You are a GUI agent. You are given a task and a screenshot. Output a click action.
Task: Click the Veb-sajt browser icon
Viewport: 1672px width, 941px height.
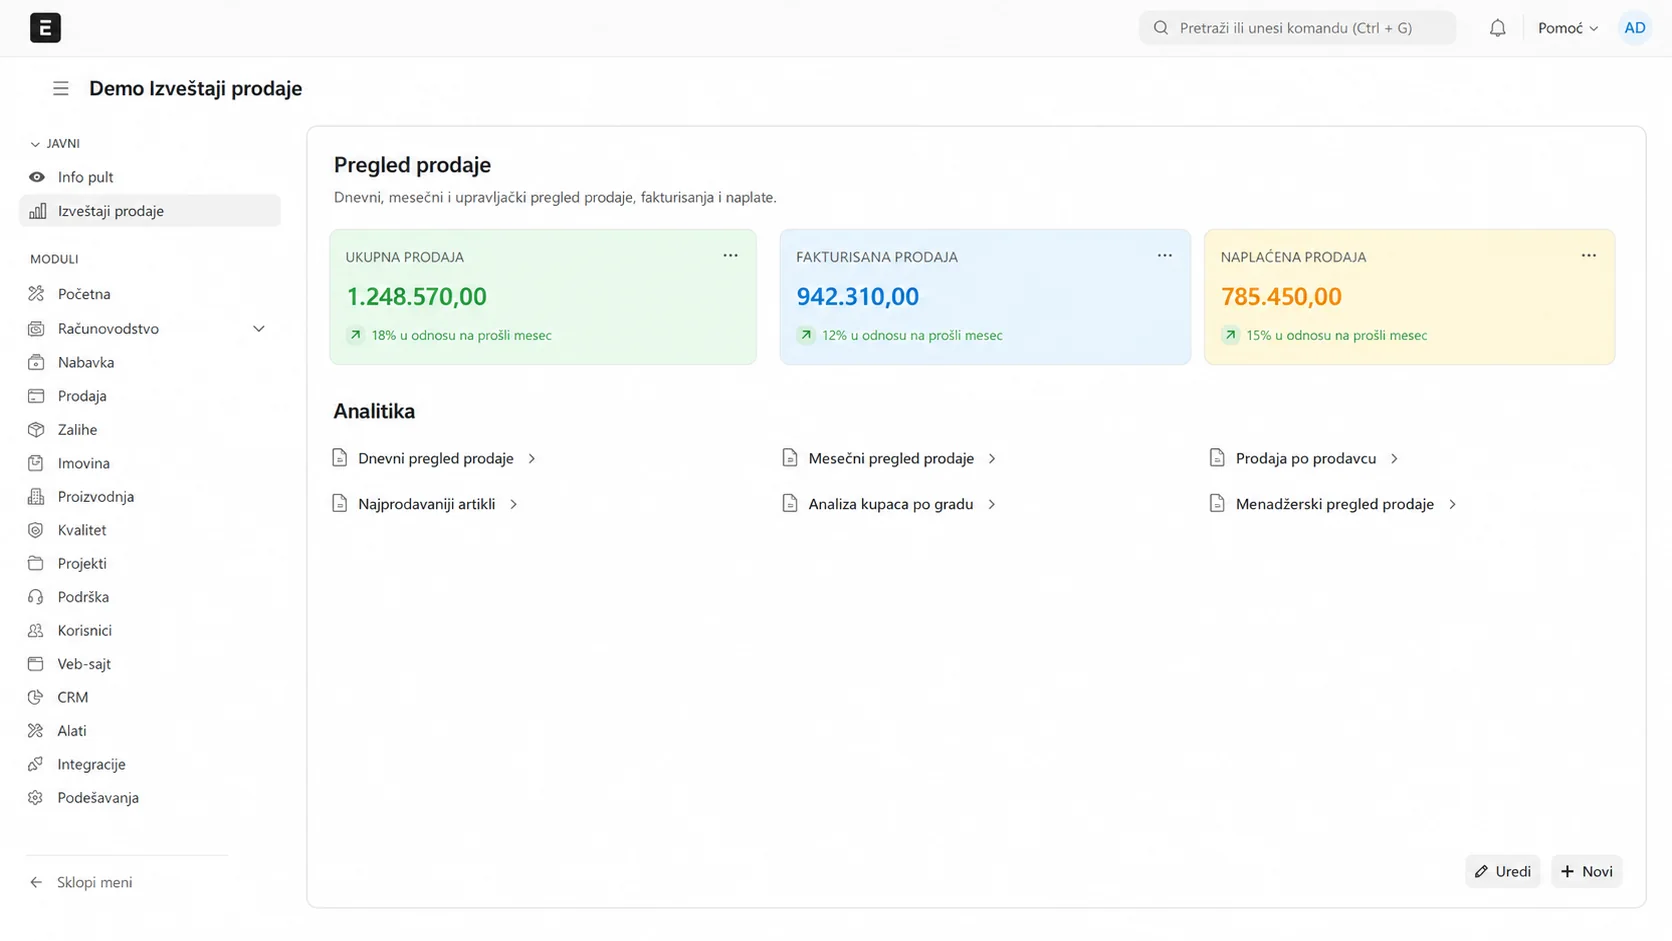coord(36,664)
